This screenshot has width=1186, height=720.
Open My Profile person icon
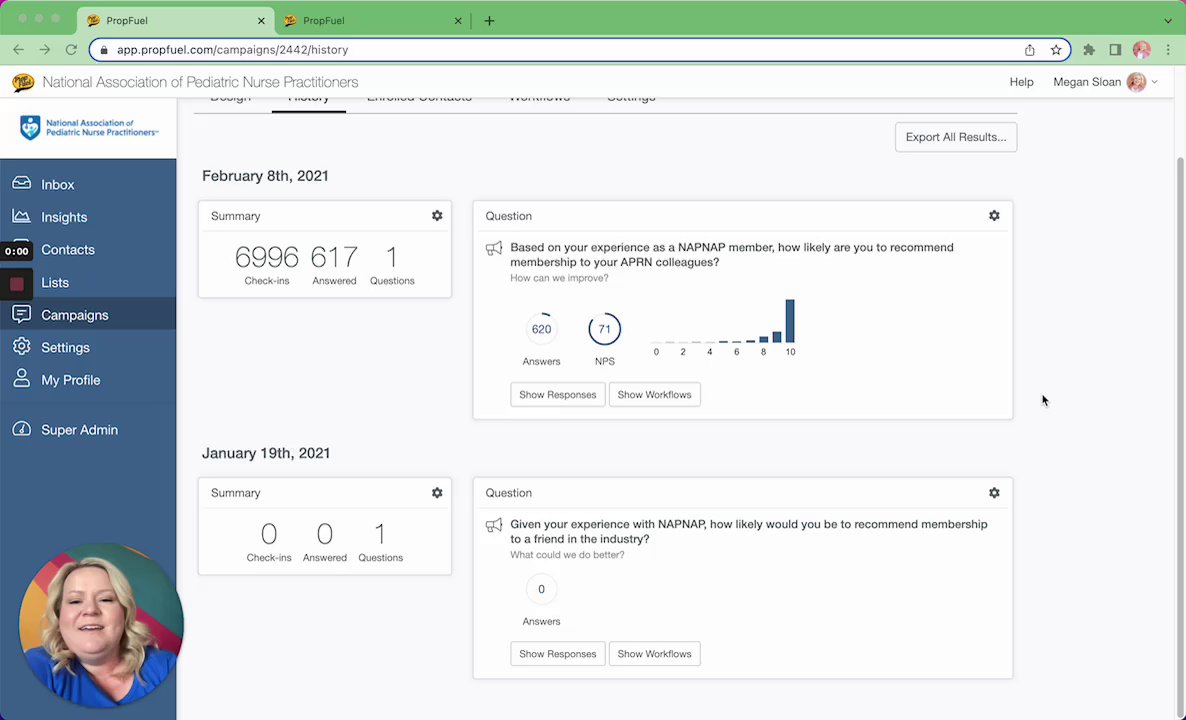click(x=21, y=379)
